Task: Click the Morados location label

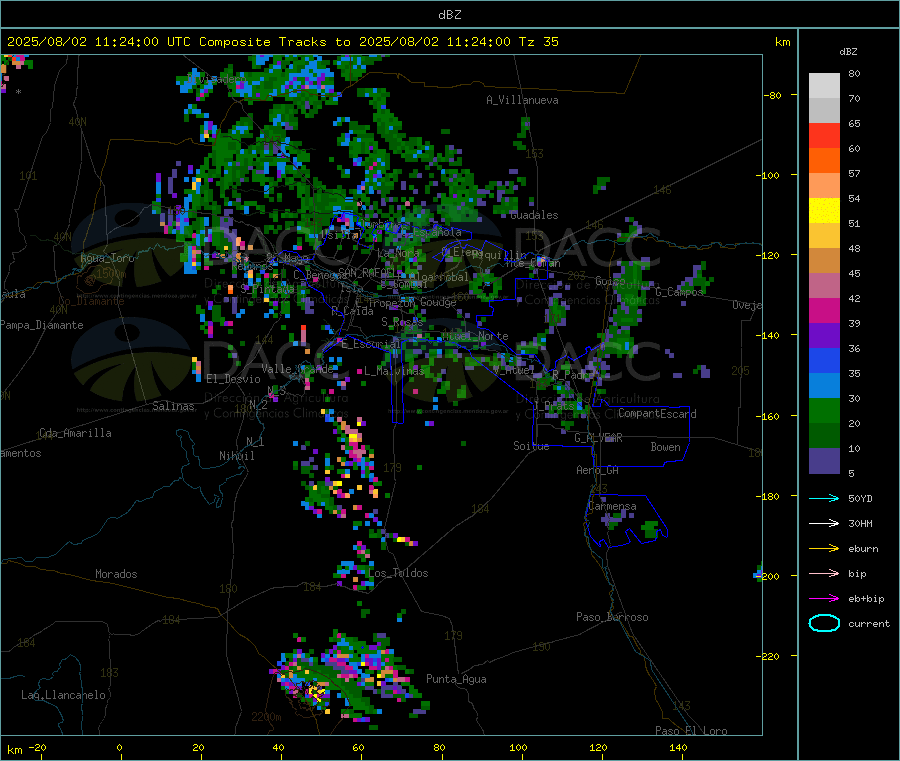Action: point(116,574)
